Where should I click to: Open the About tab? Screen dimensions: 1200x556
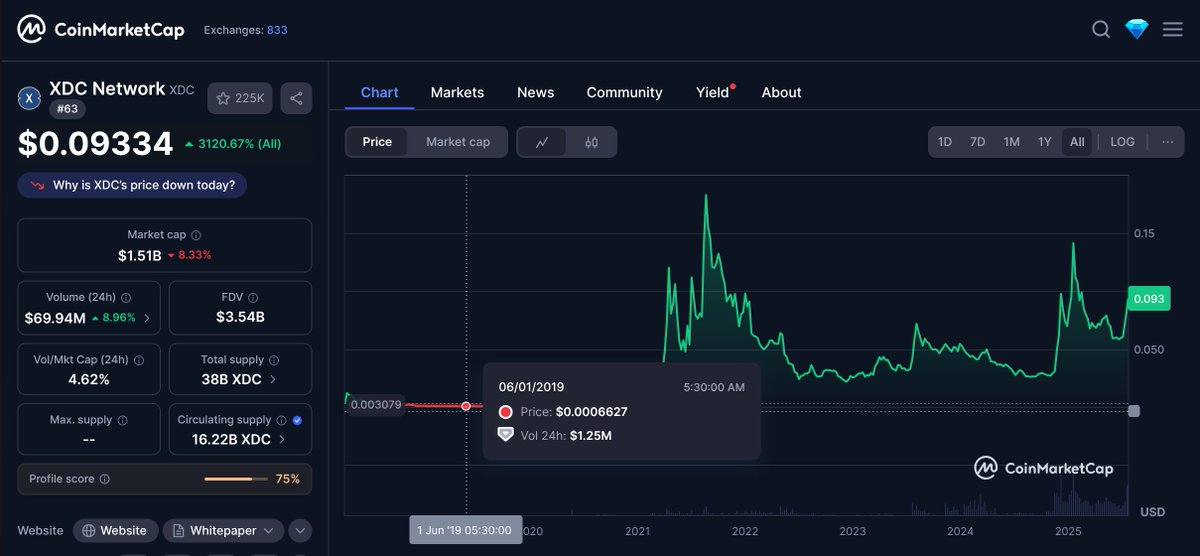click(781, 92)
